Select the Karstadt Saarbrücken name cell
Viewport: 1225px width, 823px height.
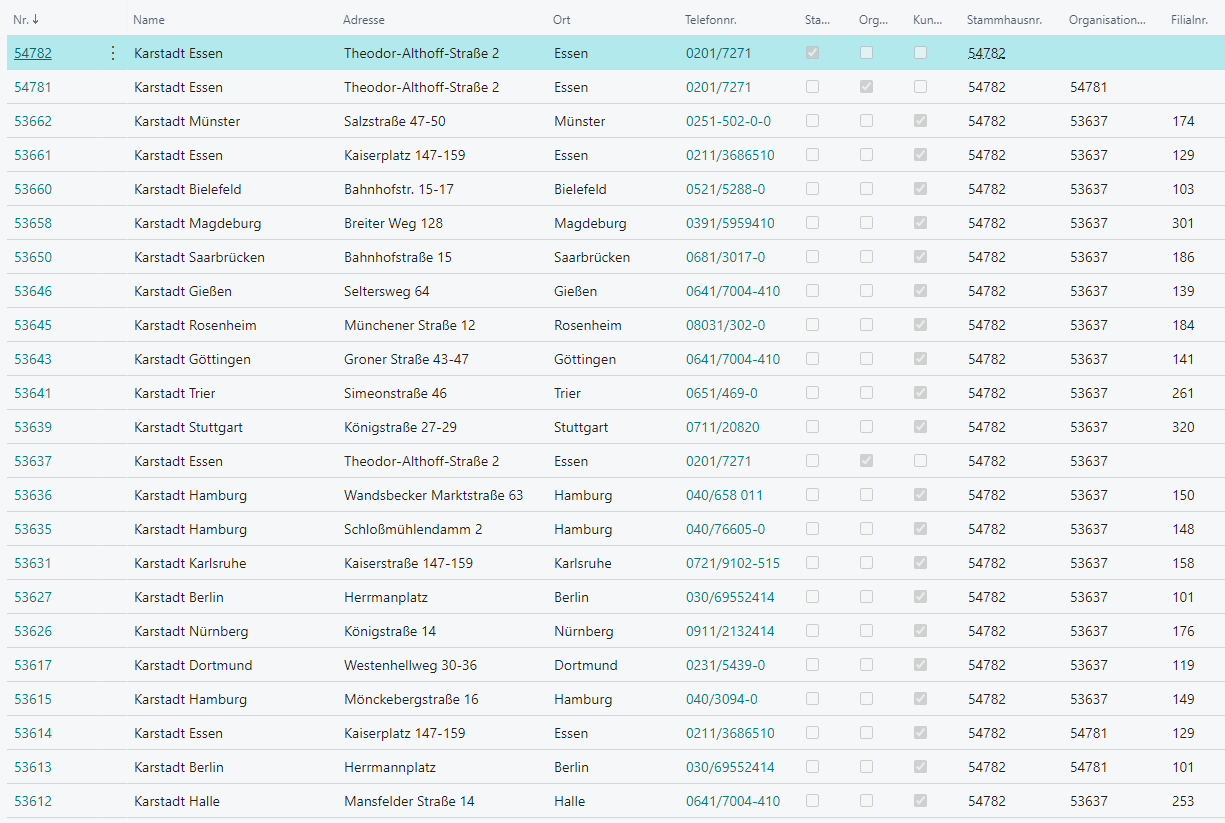tap(199, 257)
